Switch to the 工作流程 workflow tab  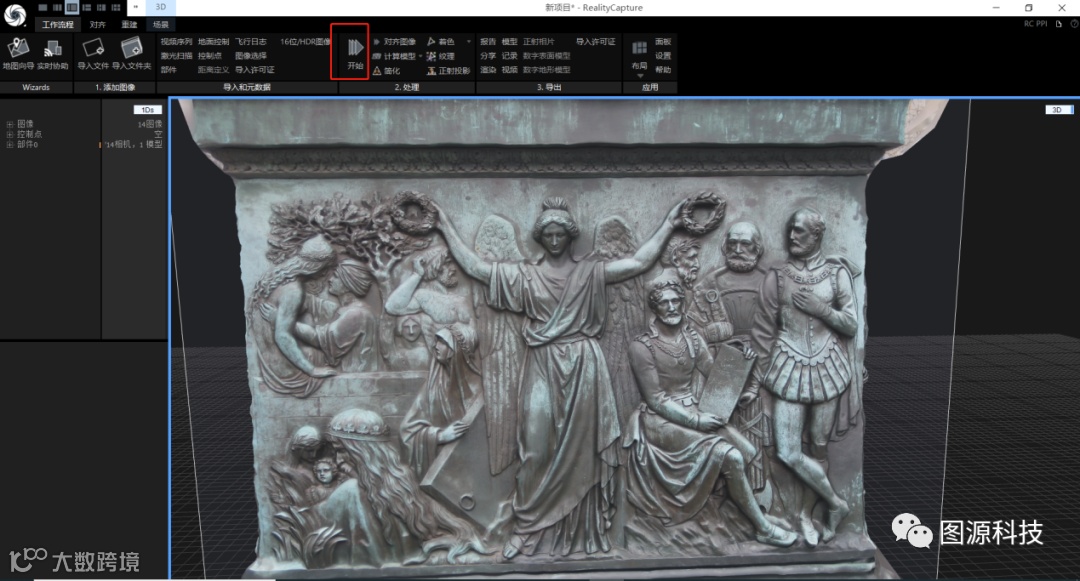[x=58, y=25]
